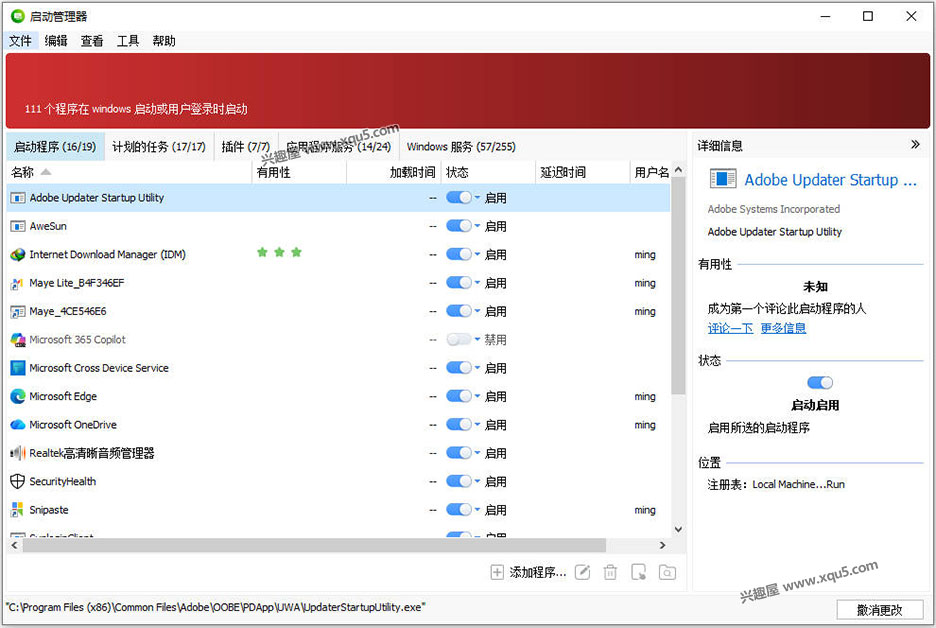The width and height of the screenshot is (936, 628).
Task: Open the 工具 menu
Action: [128, 40]
